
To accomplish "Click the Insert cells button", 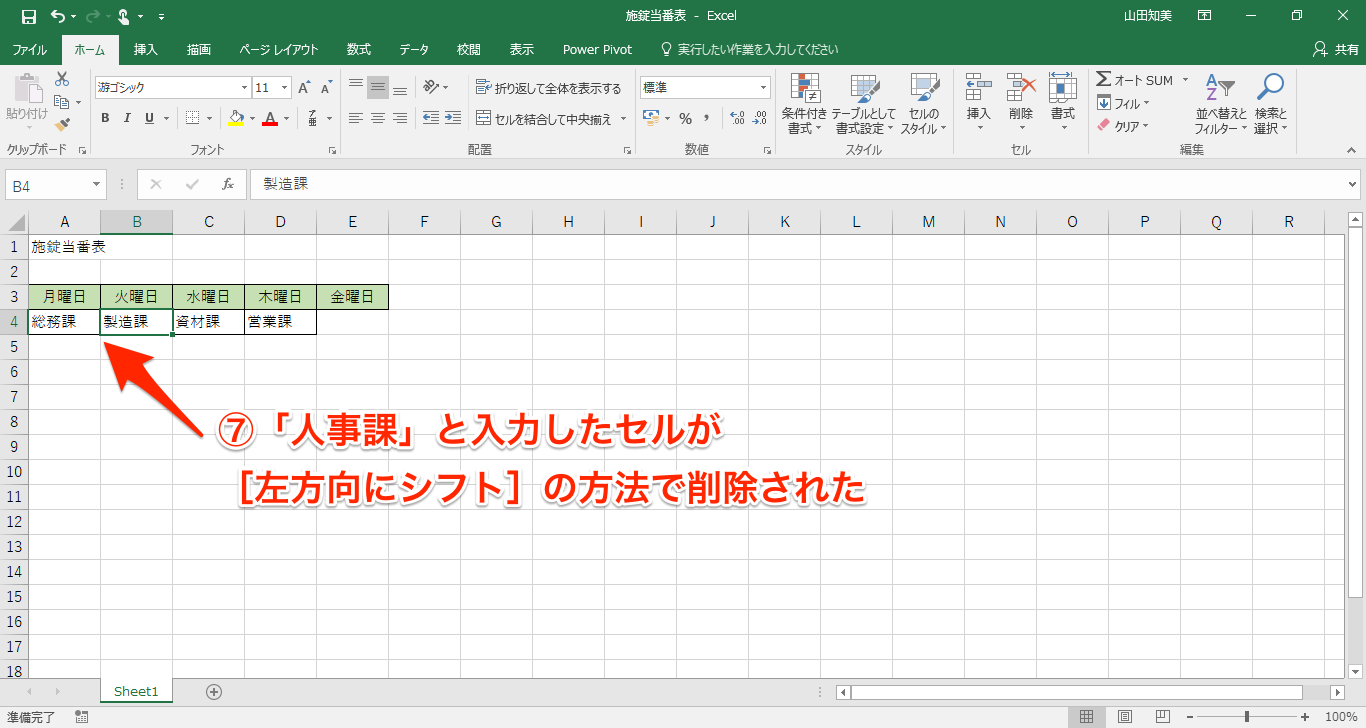I will click(x=978, y=104).
